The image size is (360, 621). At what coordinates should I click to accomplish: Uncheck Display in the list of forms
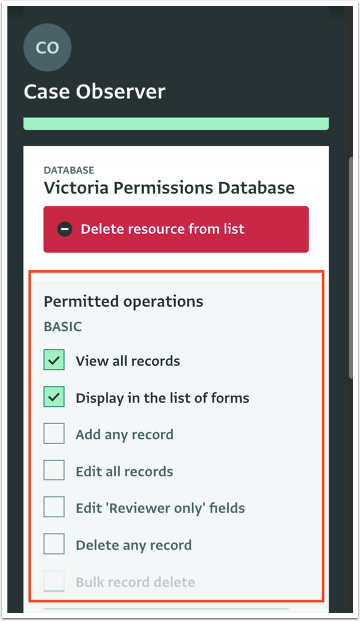click(54, 397)
